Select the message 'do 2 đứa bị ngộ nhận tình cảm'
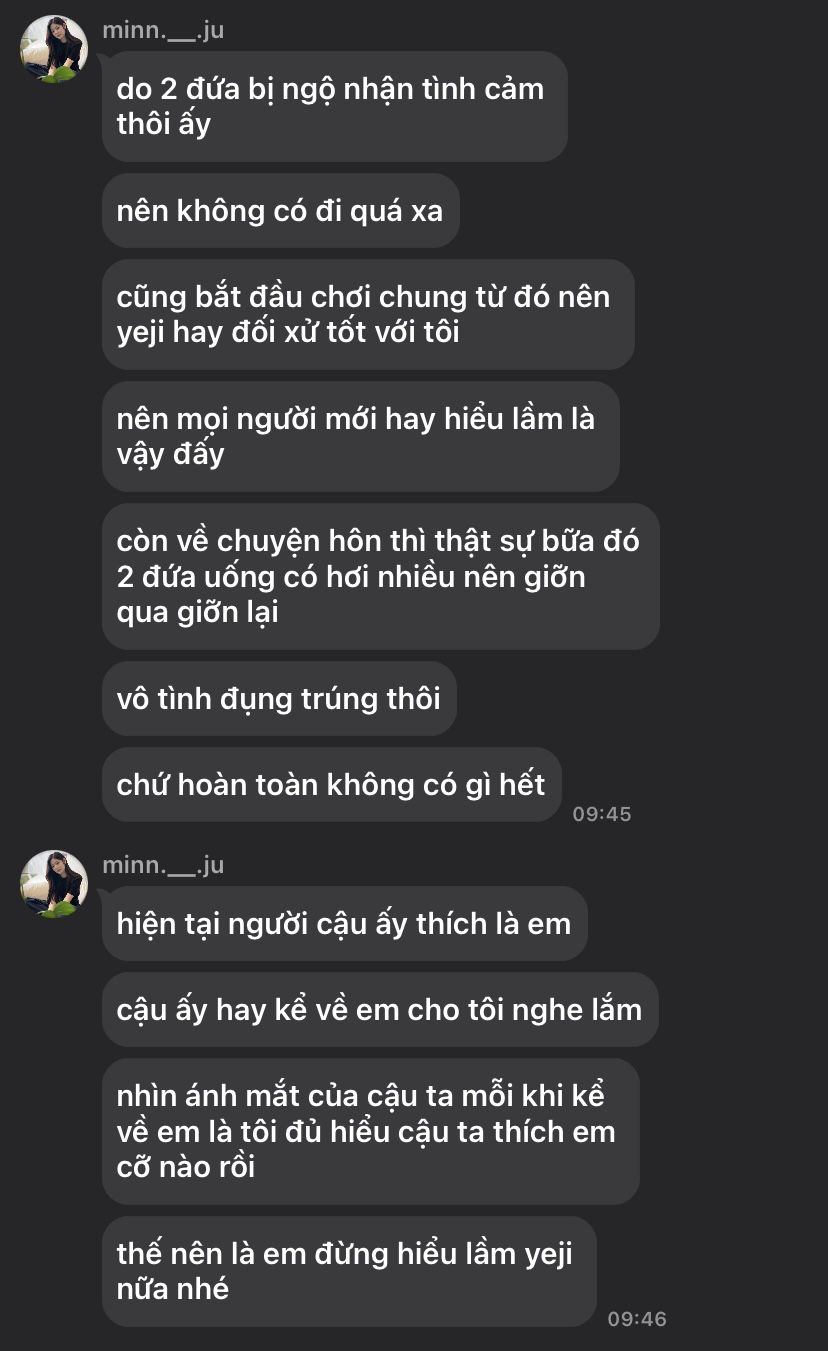This screenshot has height=1351, width=828. coord(335,106)
